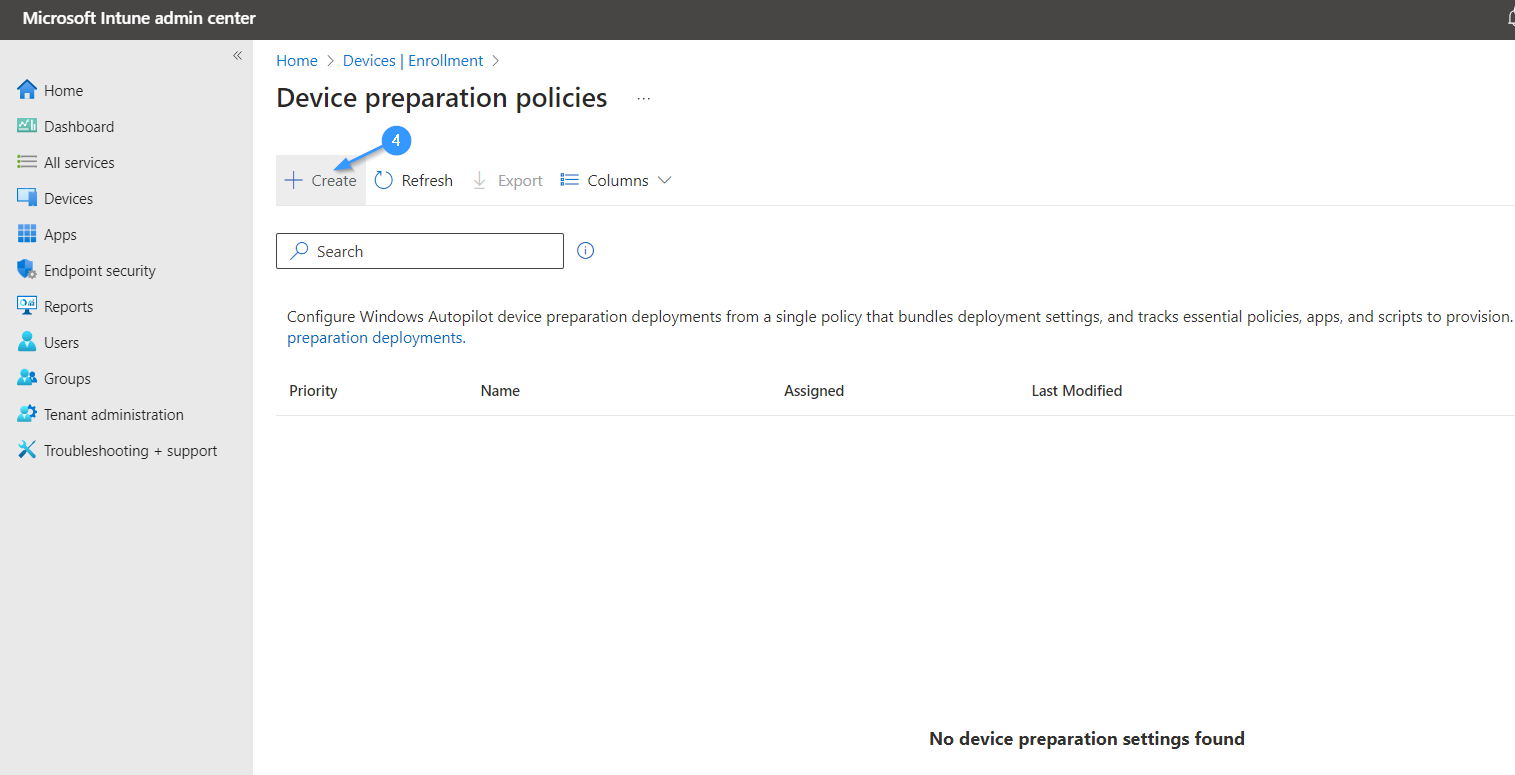Create a new device preparation policy
1515x775 pixels.
321,180
